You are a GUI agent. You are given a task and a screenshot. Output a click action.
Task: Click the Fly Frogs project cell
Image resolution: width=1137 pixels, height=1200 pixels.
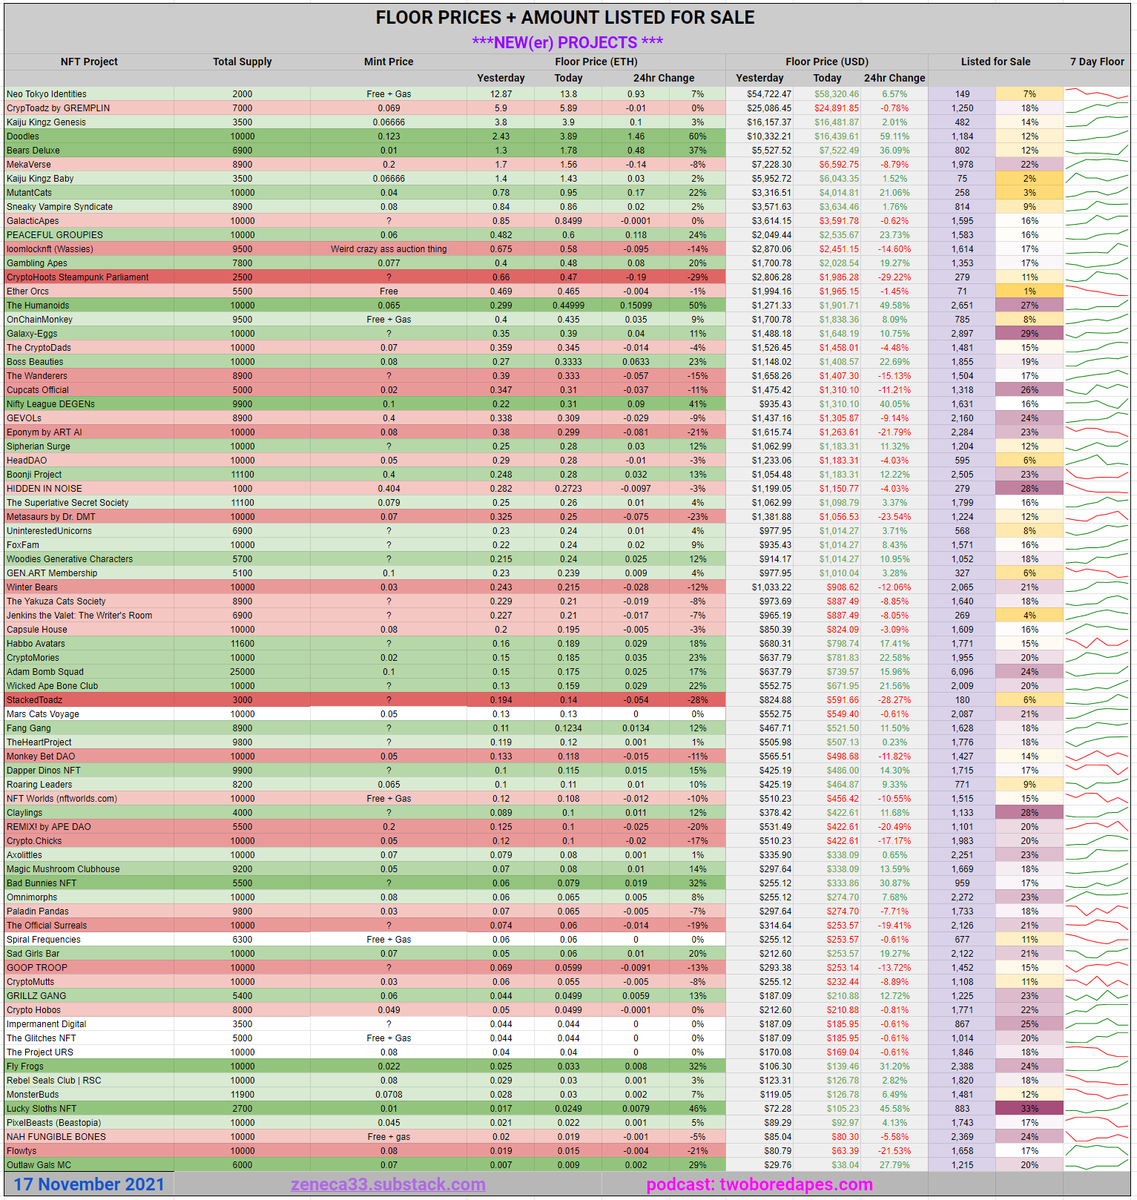coord(89,1067)
